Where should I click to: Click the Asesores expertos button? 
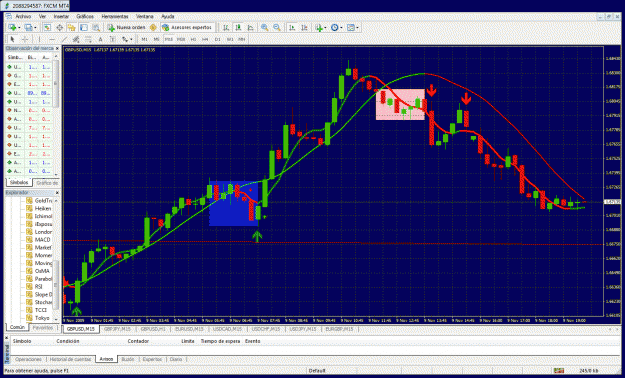pyautogui.click(x=188, y=28)
